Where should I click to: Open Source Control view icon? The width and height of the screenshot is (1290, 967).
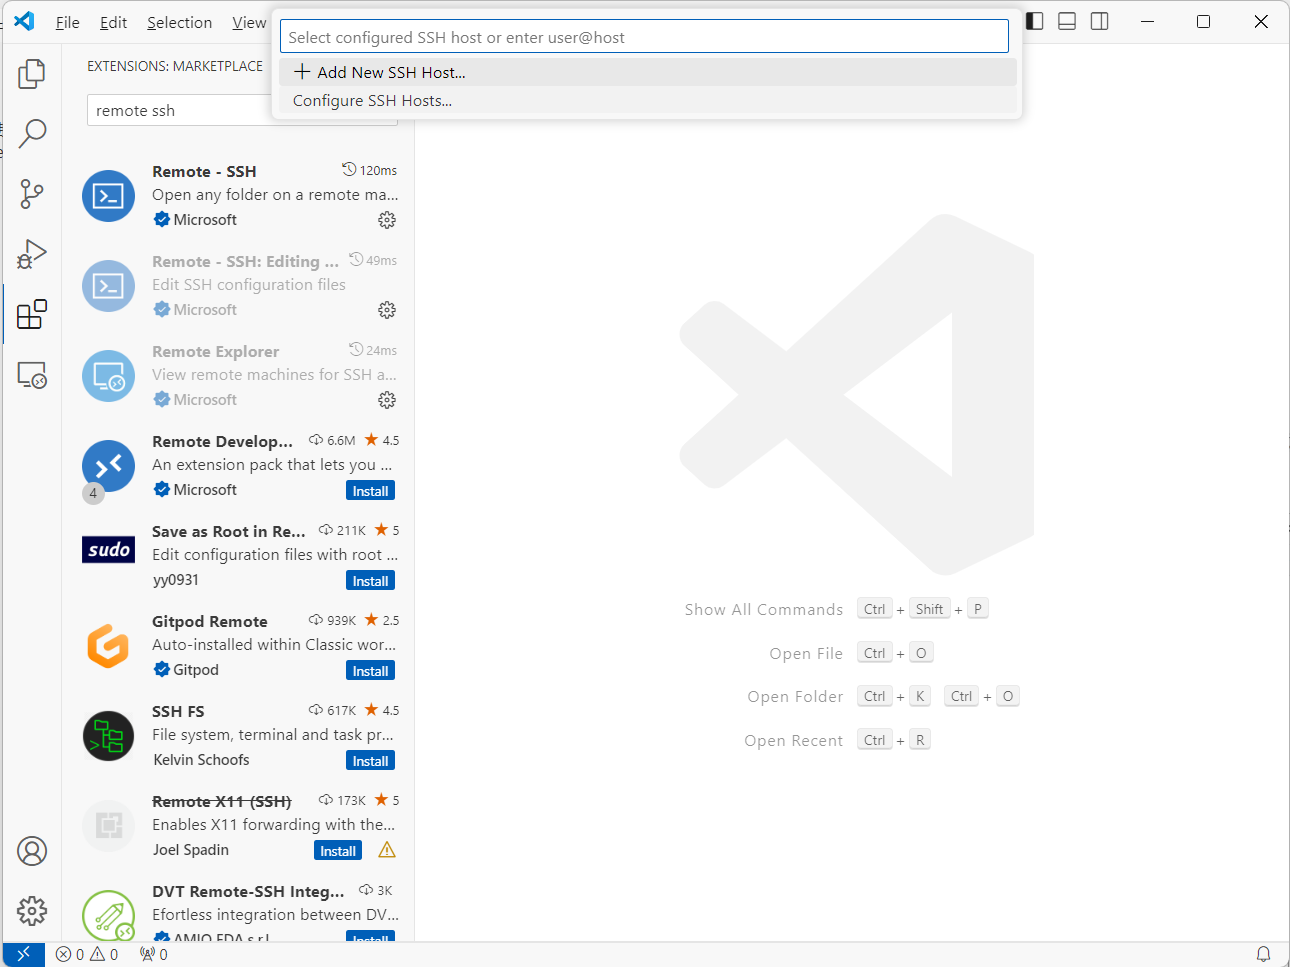[x=32, y=194]
